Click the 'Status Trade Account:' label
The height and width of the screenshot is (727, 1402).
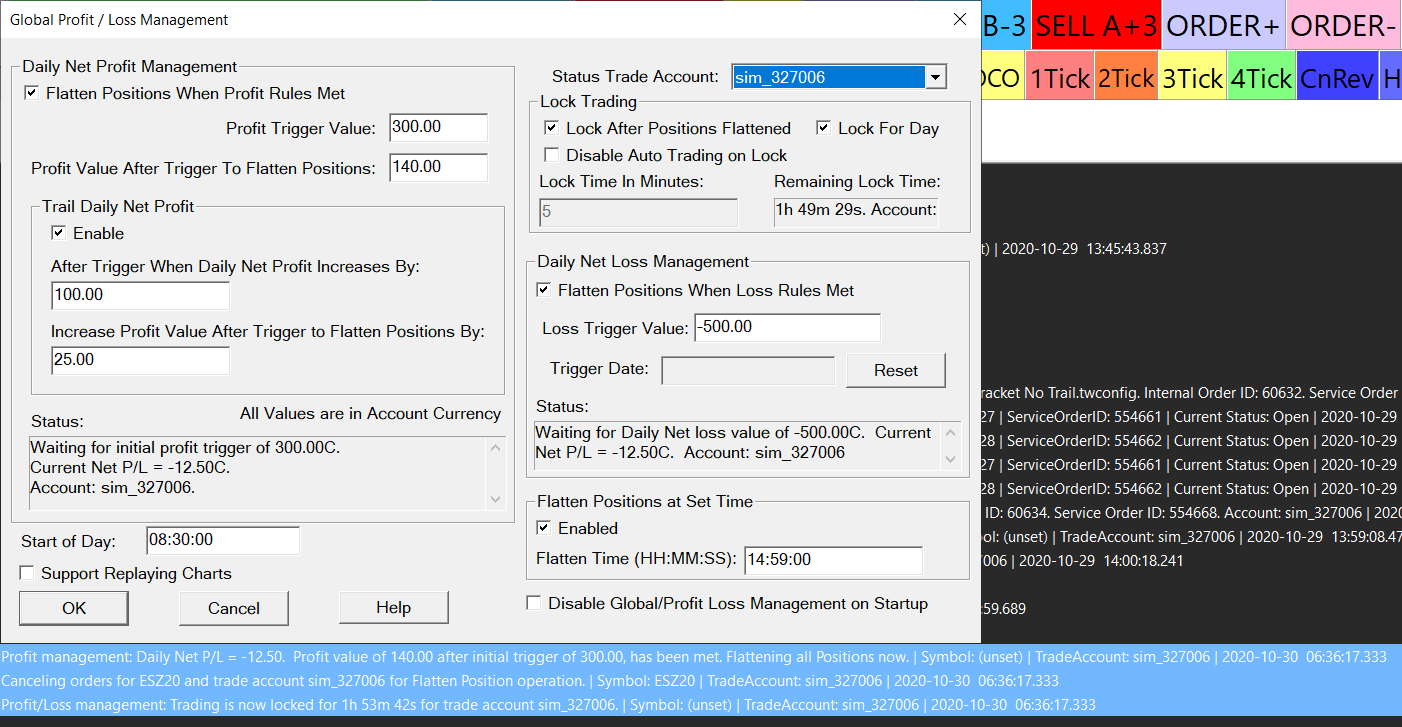[635, 77]
